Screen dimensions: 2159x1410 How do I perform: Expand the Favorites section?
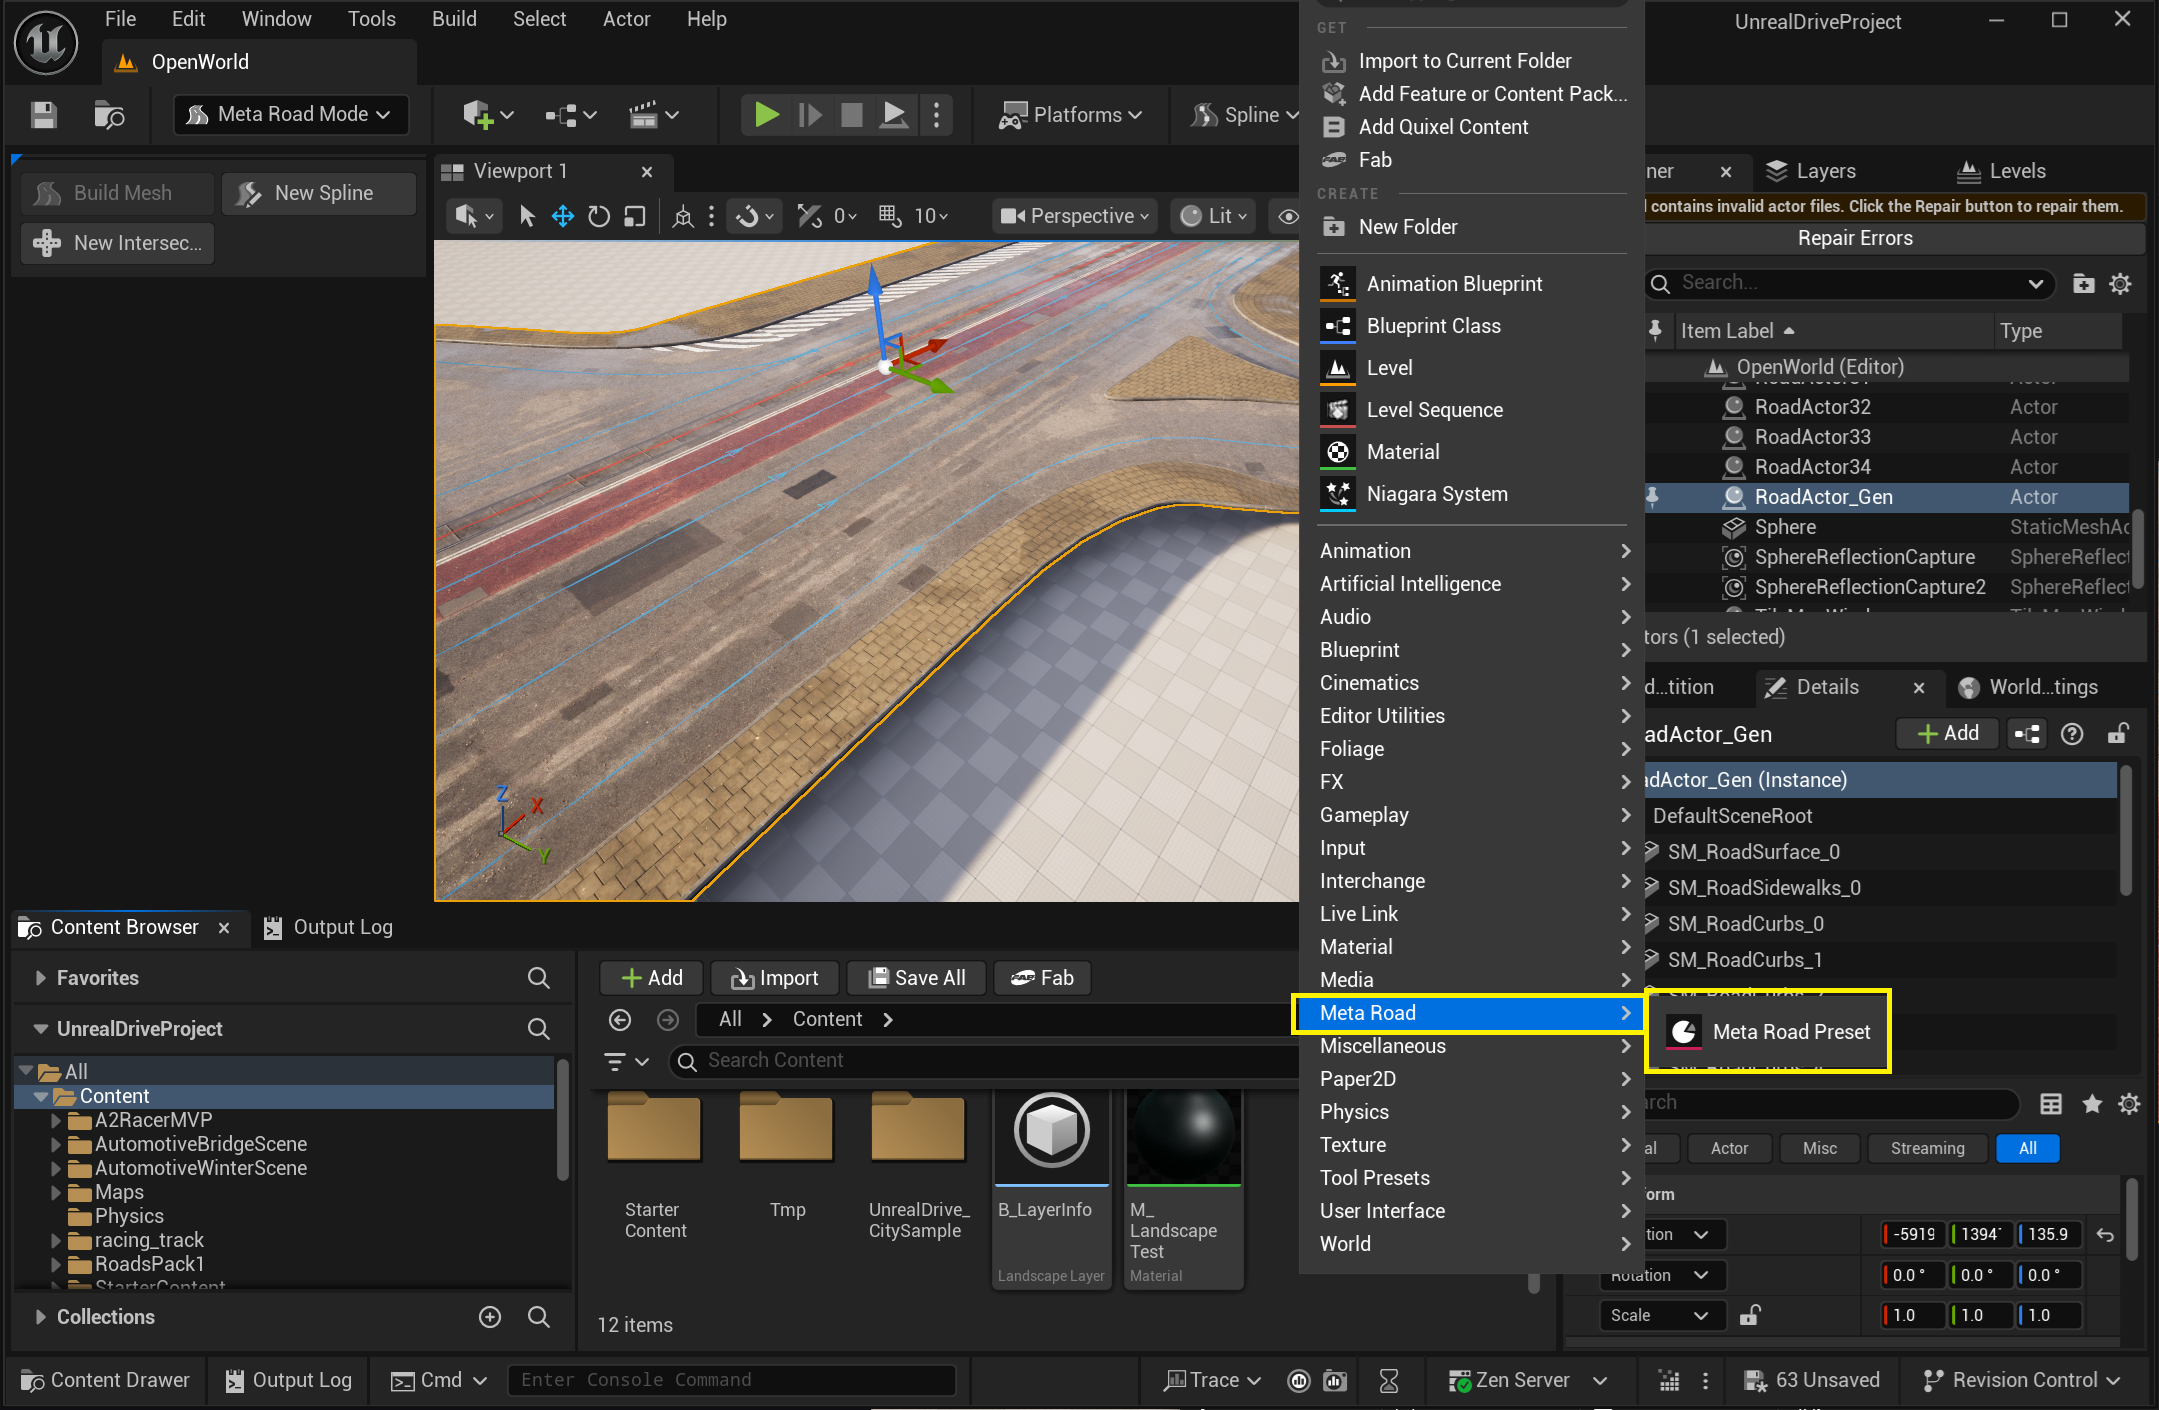41,978
